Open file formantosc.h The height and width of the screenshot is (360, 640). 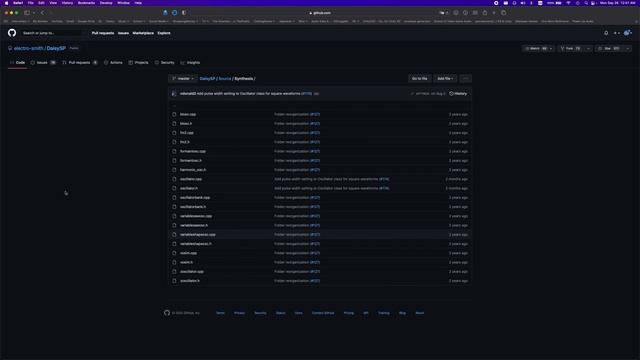pyautogui.click(x=191, y=160)
